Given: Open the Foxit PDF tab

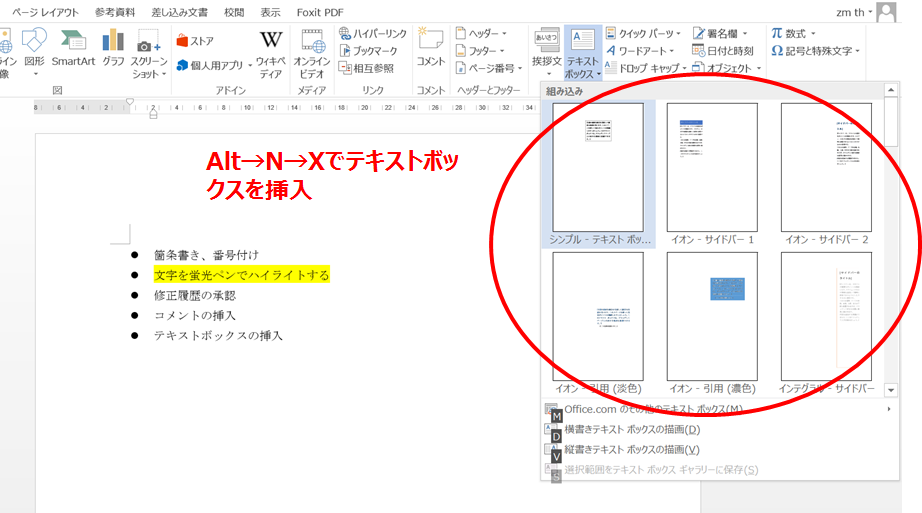Looking at the screenshot, I should coord(320,12).
